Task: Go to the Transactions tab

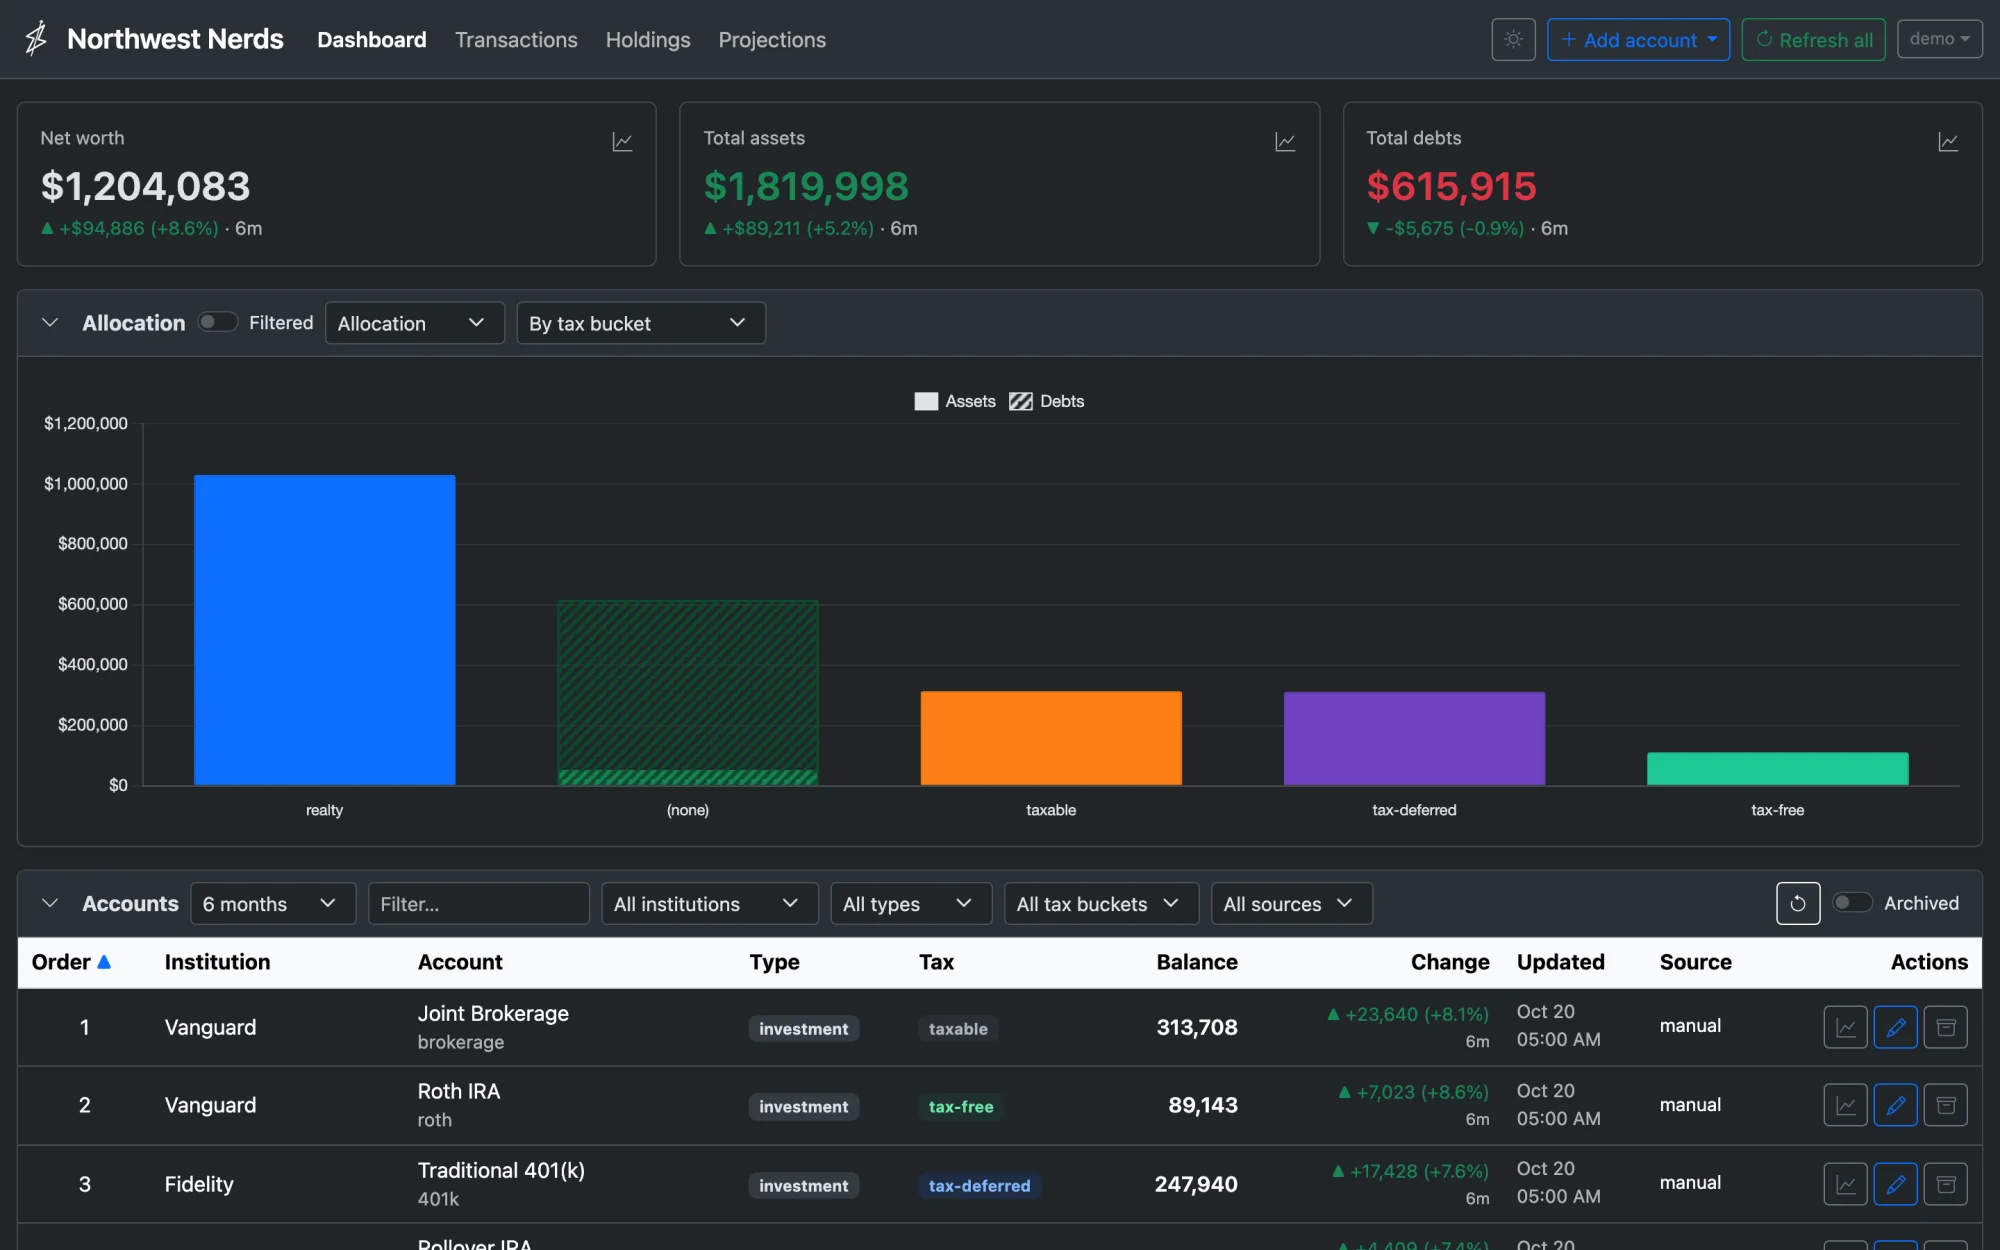Action: pyautogui.click(x=516, y=40)
